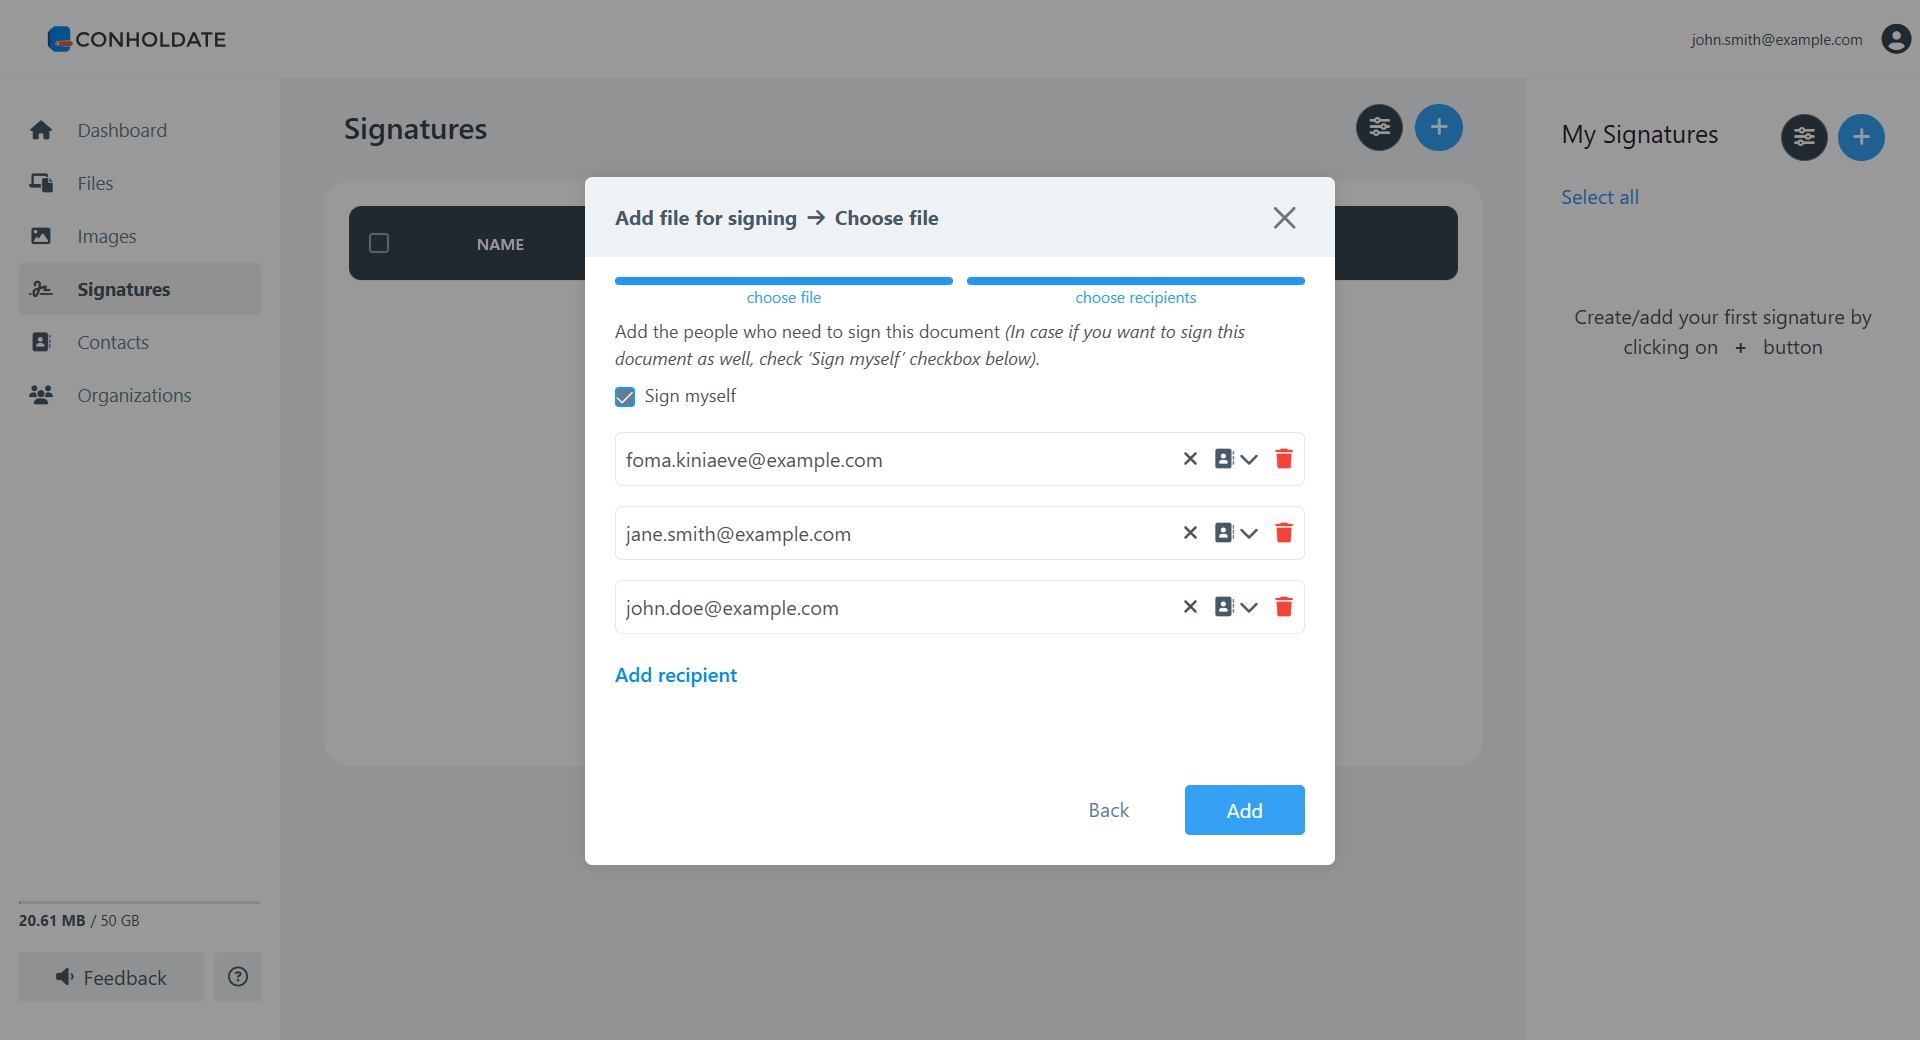Open My Signatures filter settings
Image resolution: width=1920 pixels, height=1040 pixels.
[1804, 137]
